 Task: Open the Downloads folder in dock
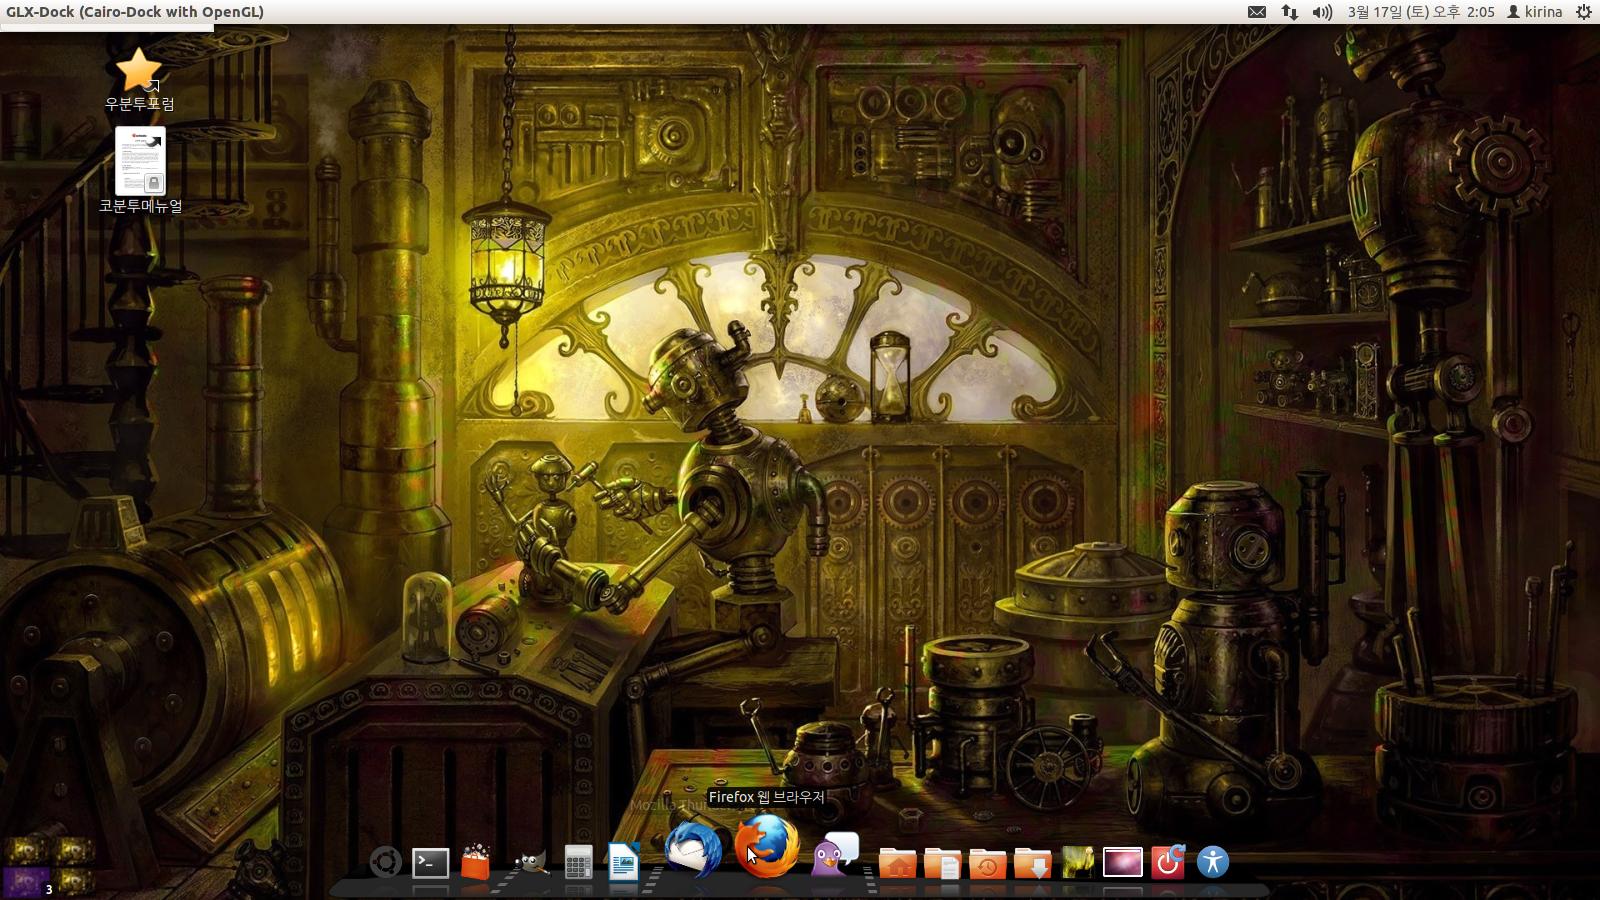pos(1032,862)
